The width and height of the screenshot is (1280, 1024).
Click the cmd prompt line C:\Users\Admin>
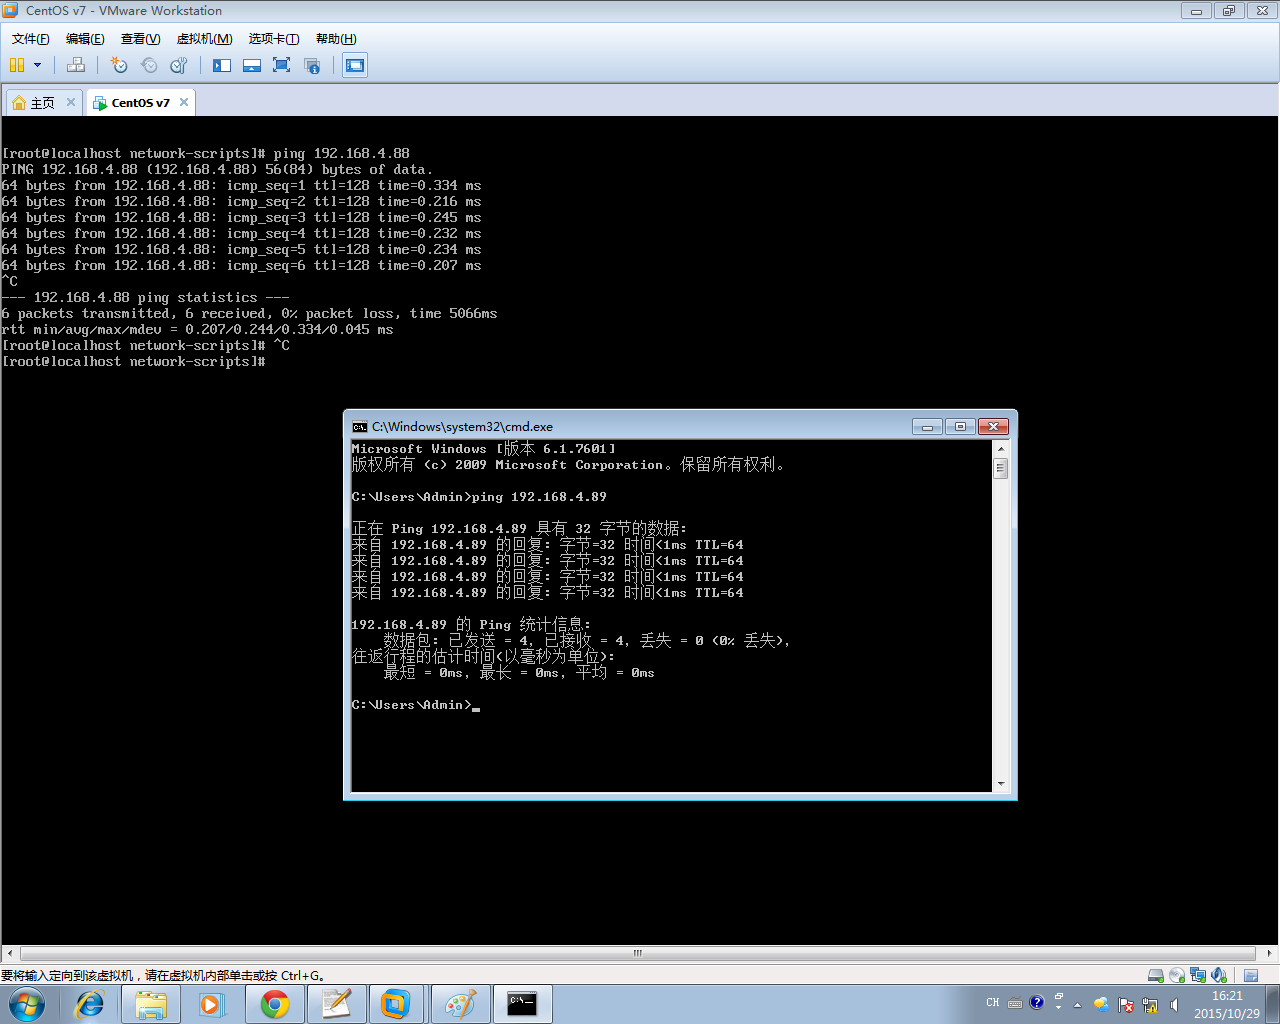[411, 705]
